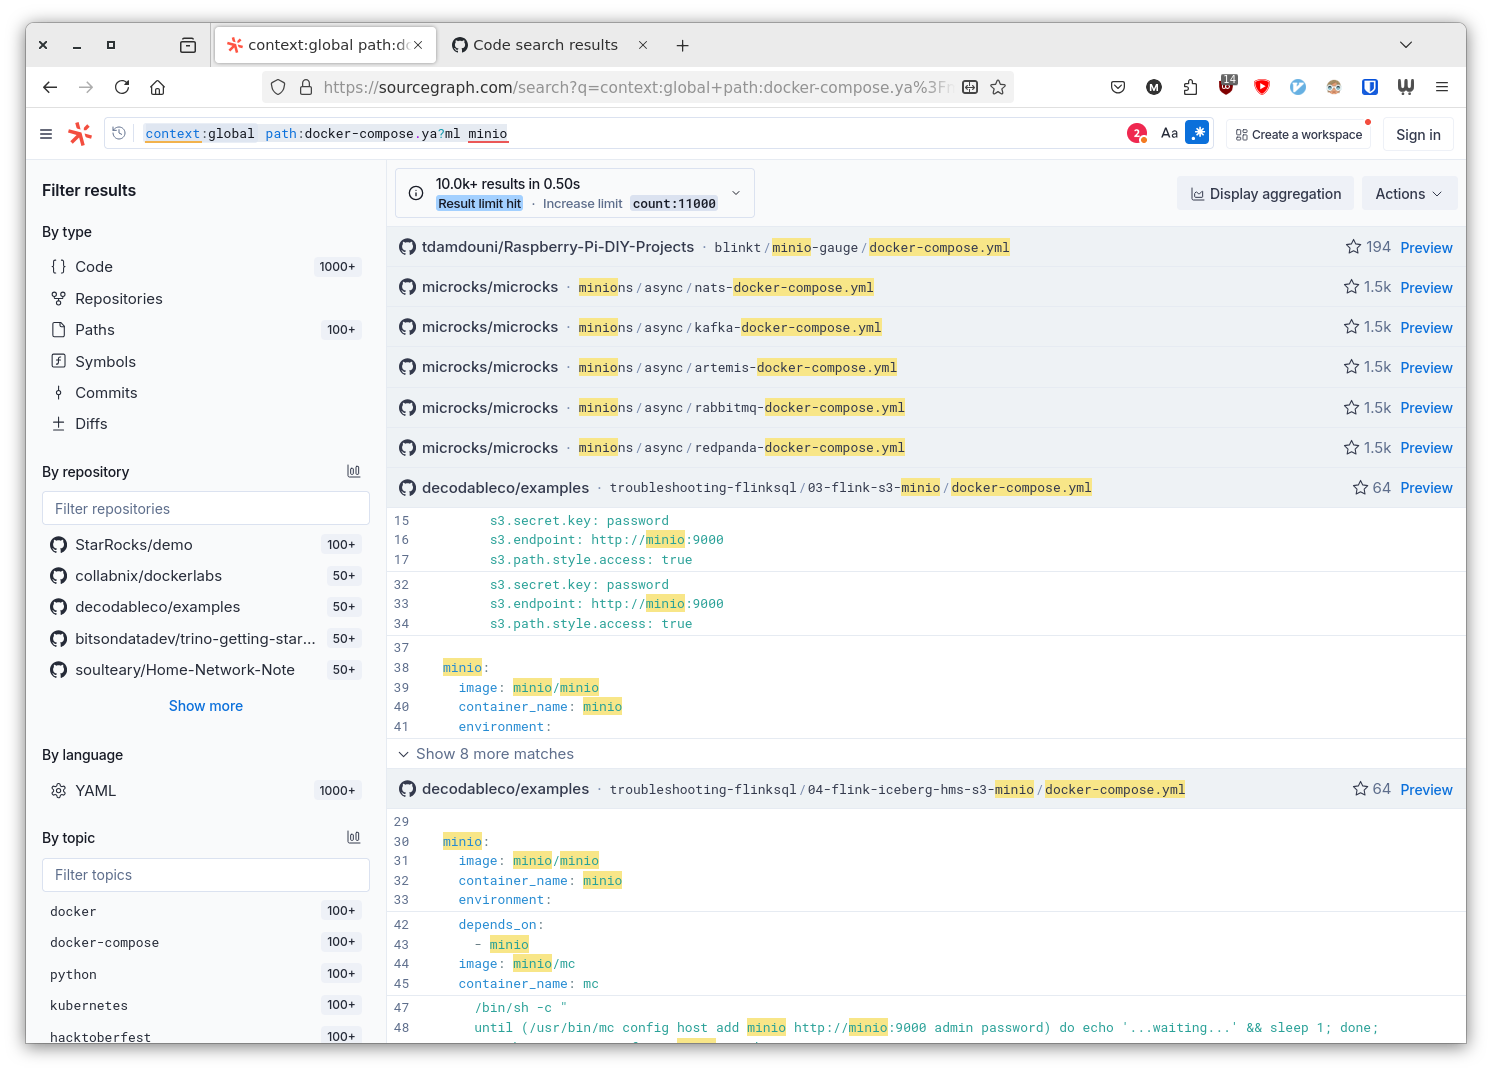Image resolution: width=1492 pixels, height=1072 pixels.
Task: Filter by Symbols type
Action: [x=205, y=362]
